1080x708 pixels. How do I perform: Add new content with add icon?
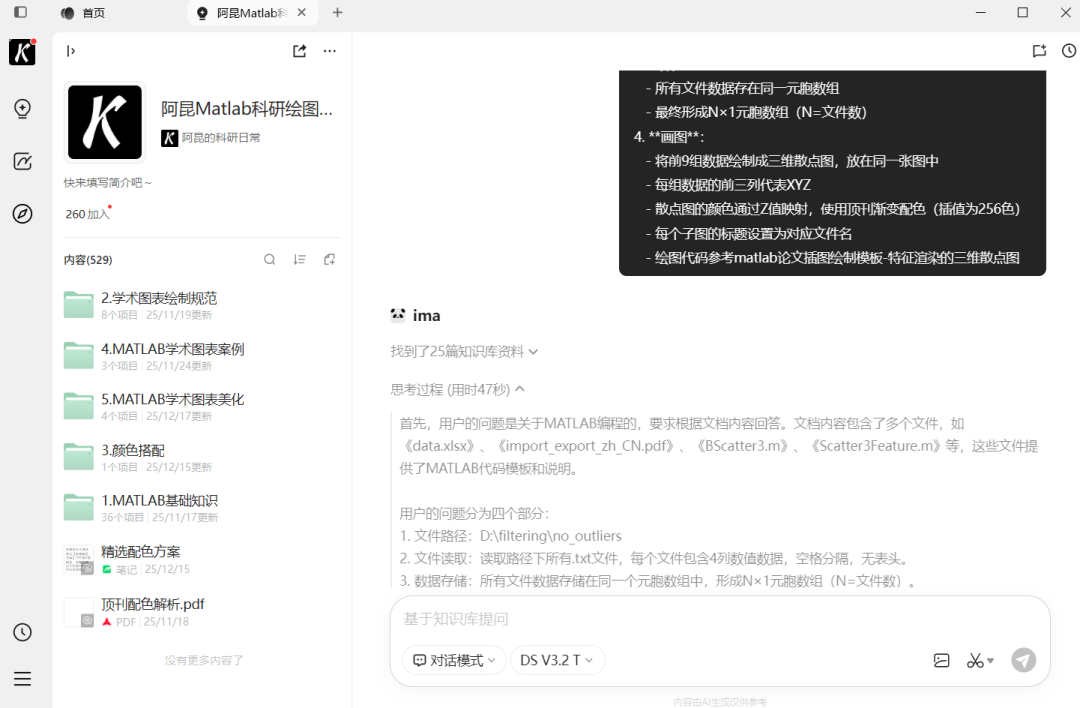pyautogui.click(x=330, y=260)
